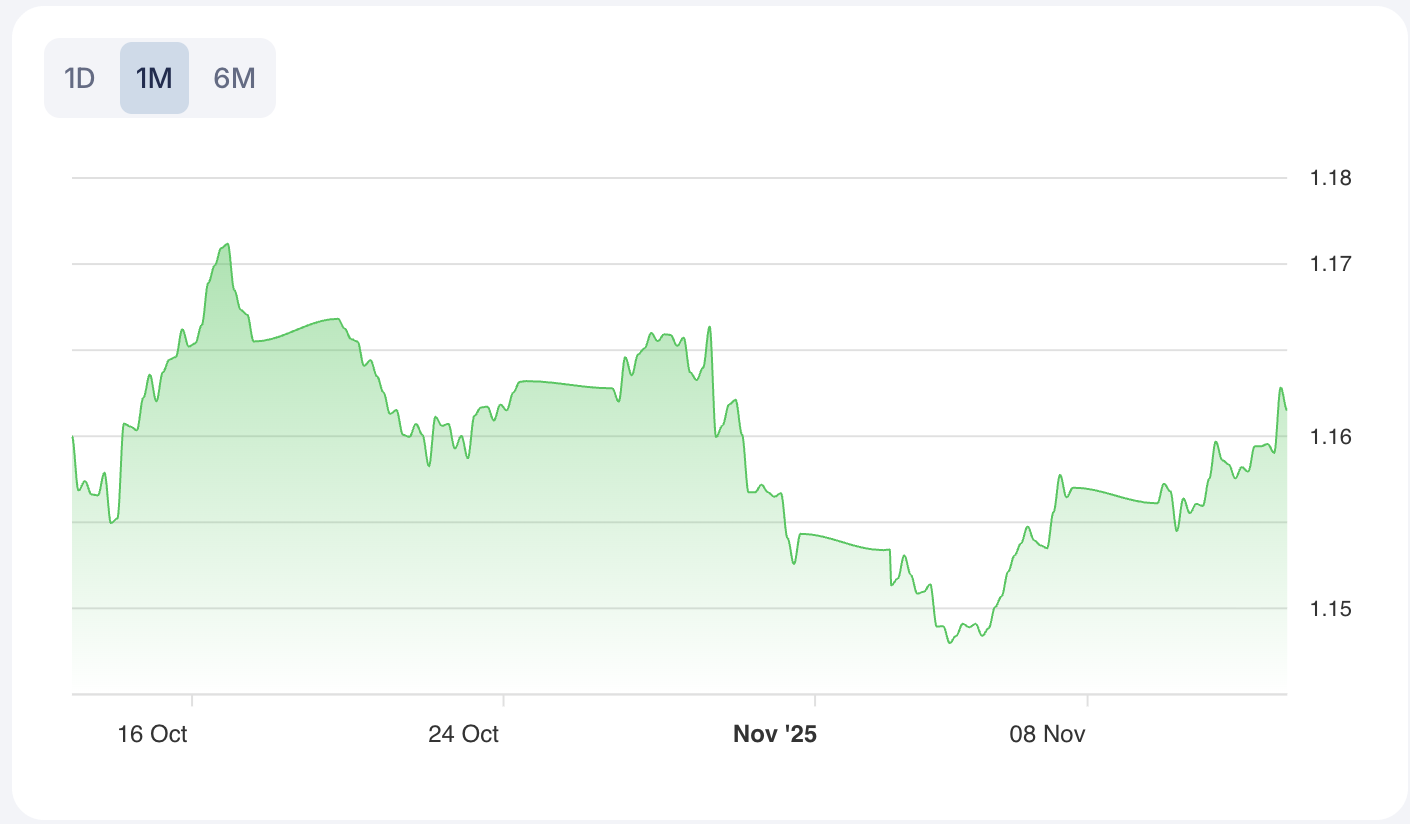Image resolution: width=1410 pixels, height=824 pixels.
Task: Show the 6M time range
Action: pos(234,78)
